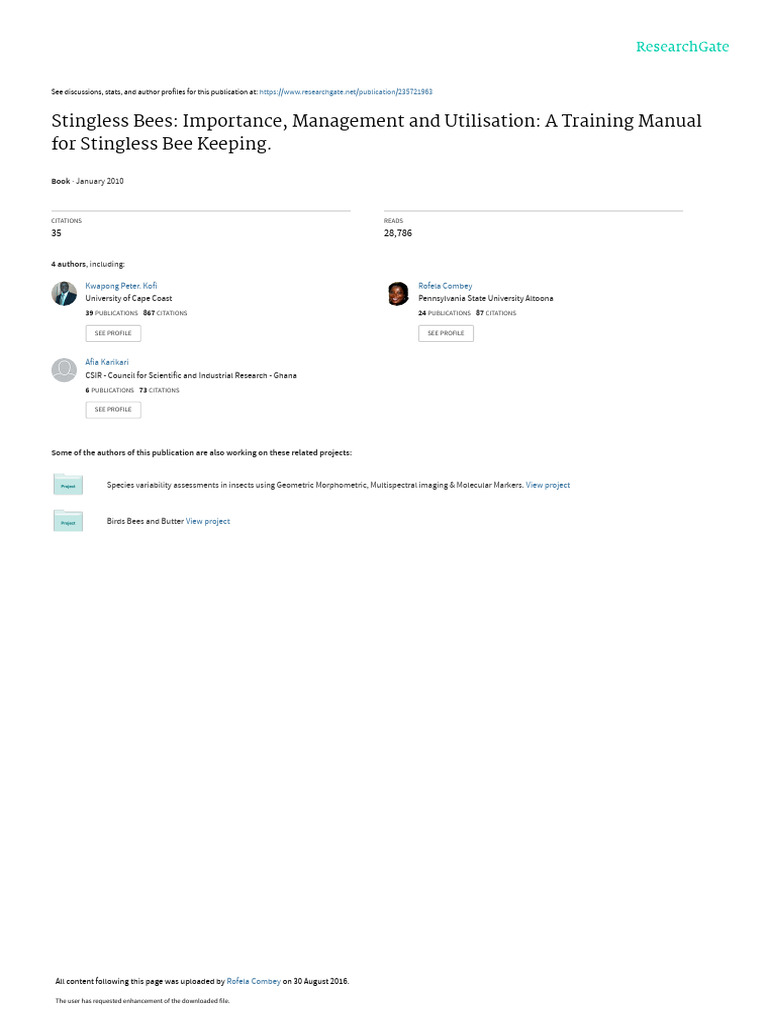The image size is (768, 1024).
Task: Click the citations count of 35
Action: pos(57,233)
